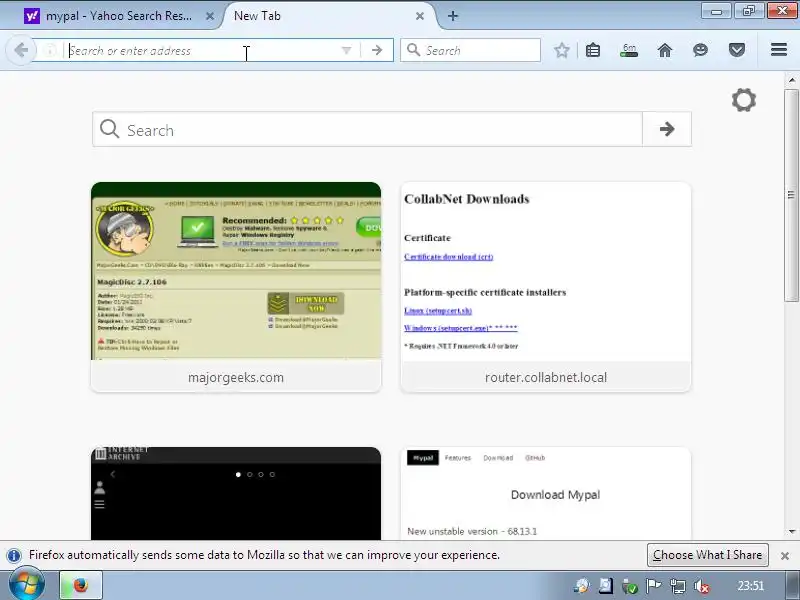
Task: Open the network tray icon
Action: coord(678,586)
